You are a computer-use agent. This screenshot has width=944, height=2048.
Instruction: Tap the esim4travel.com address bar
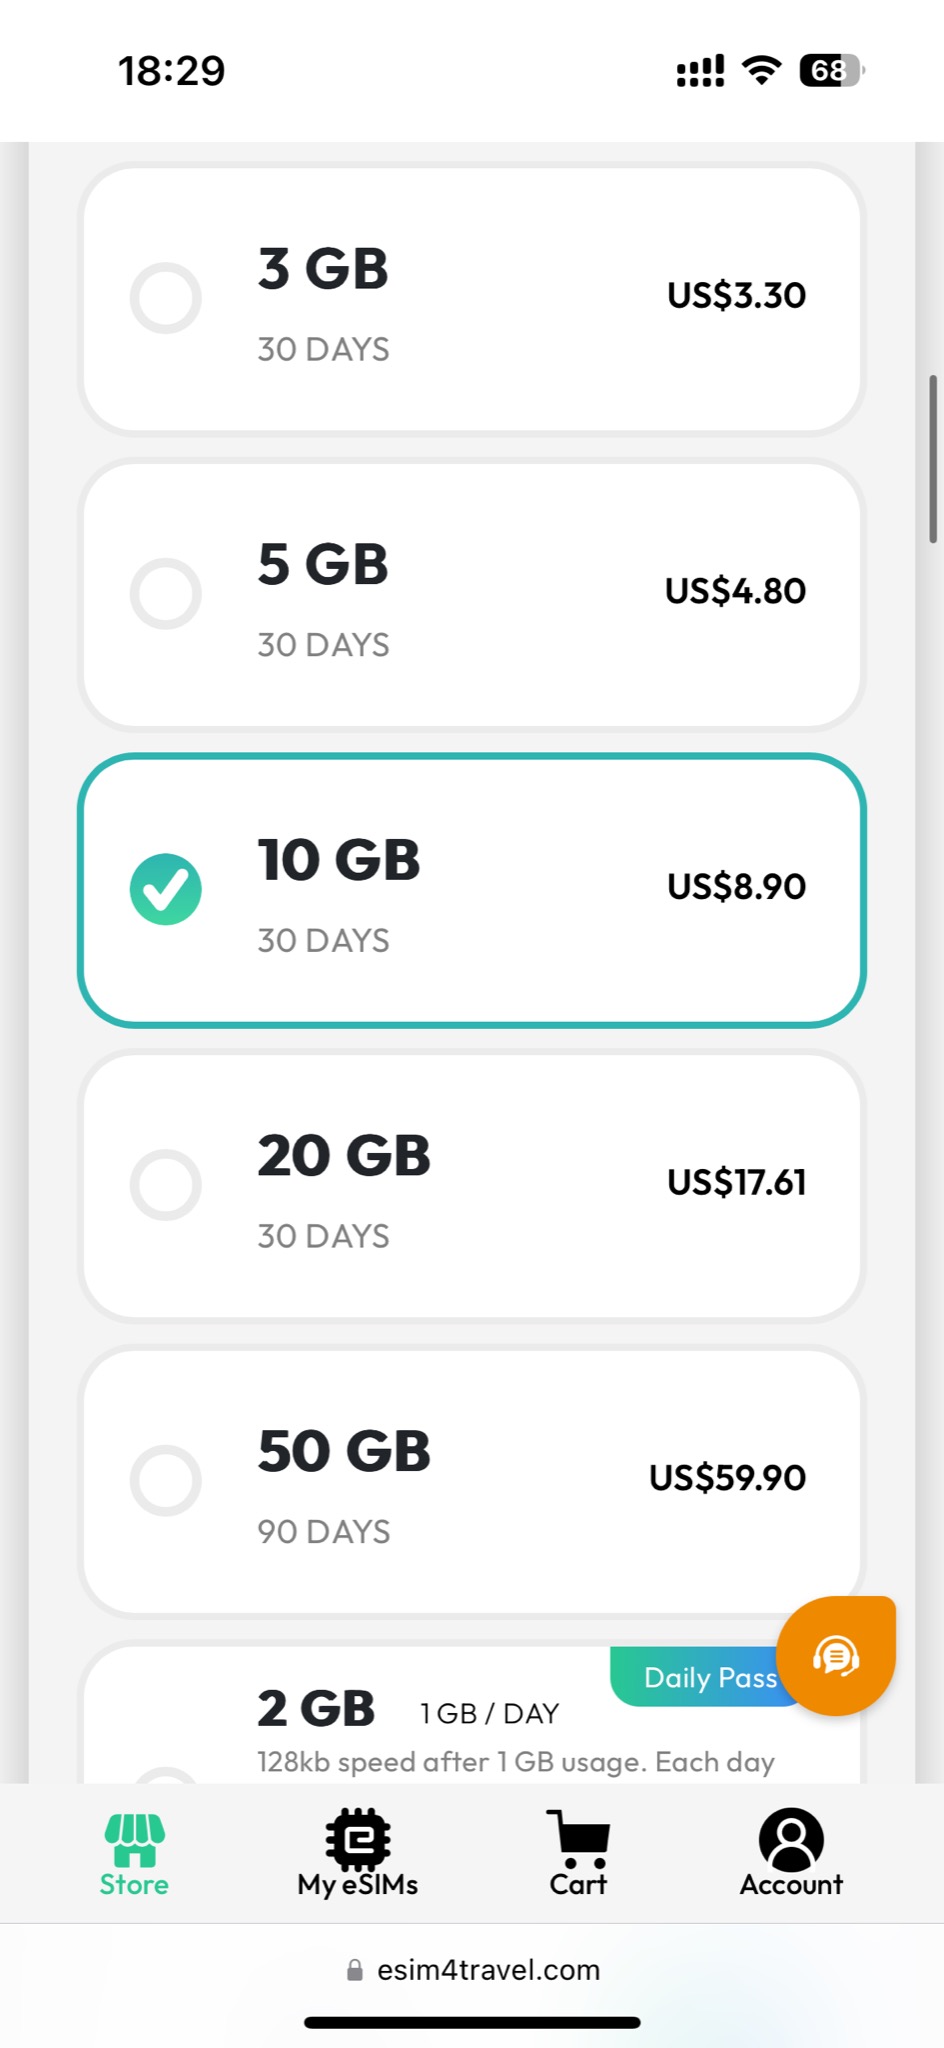[488, 1970]
